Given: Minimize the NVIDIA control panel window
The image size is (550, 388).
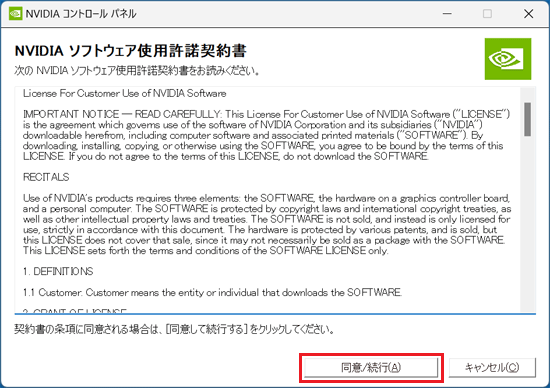Looking at the screenshot, I should [447, 14].
